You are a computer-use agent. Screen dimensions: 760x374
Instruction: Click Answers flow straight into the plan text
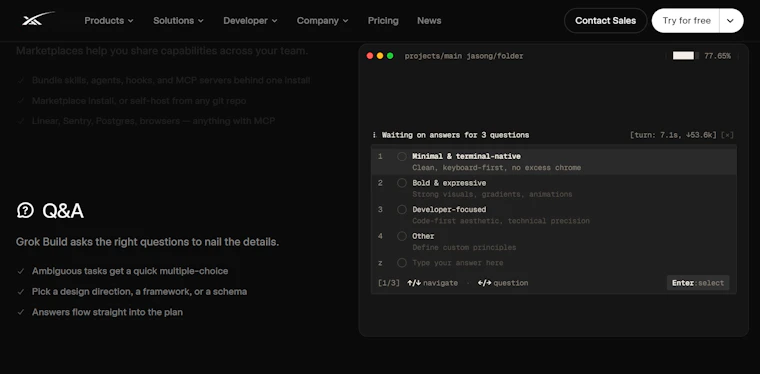tap(107, 312)
